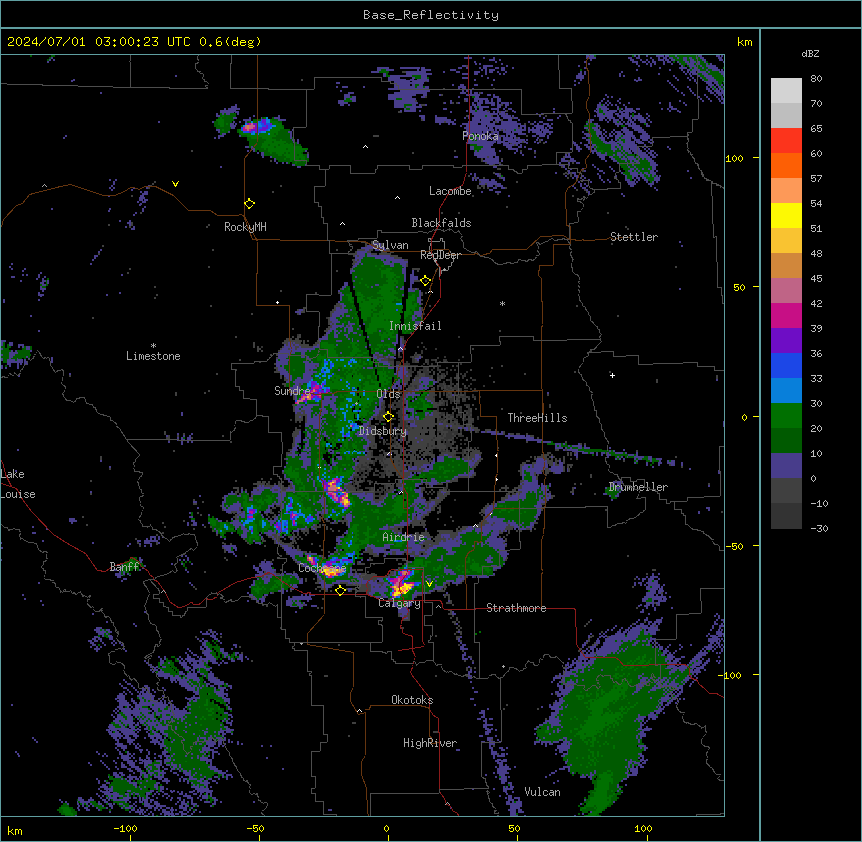
Task: Click the Sylvan label
Action: tap(390, 245)
